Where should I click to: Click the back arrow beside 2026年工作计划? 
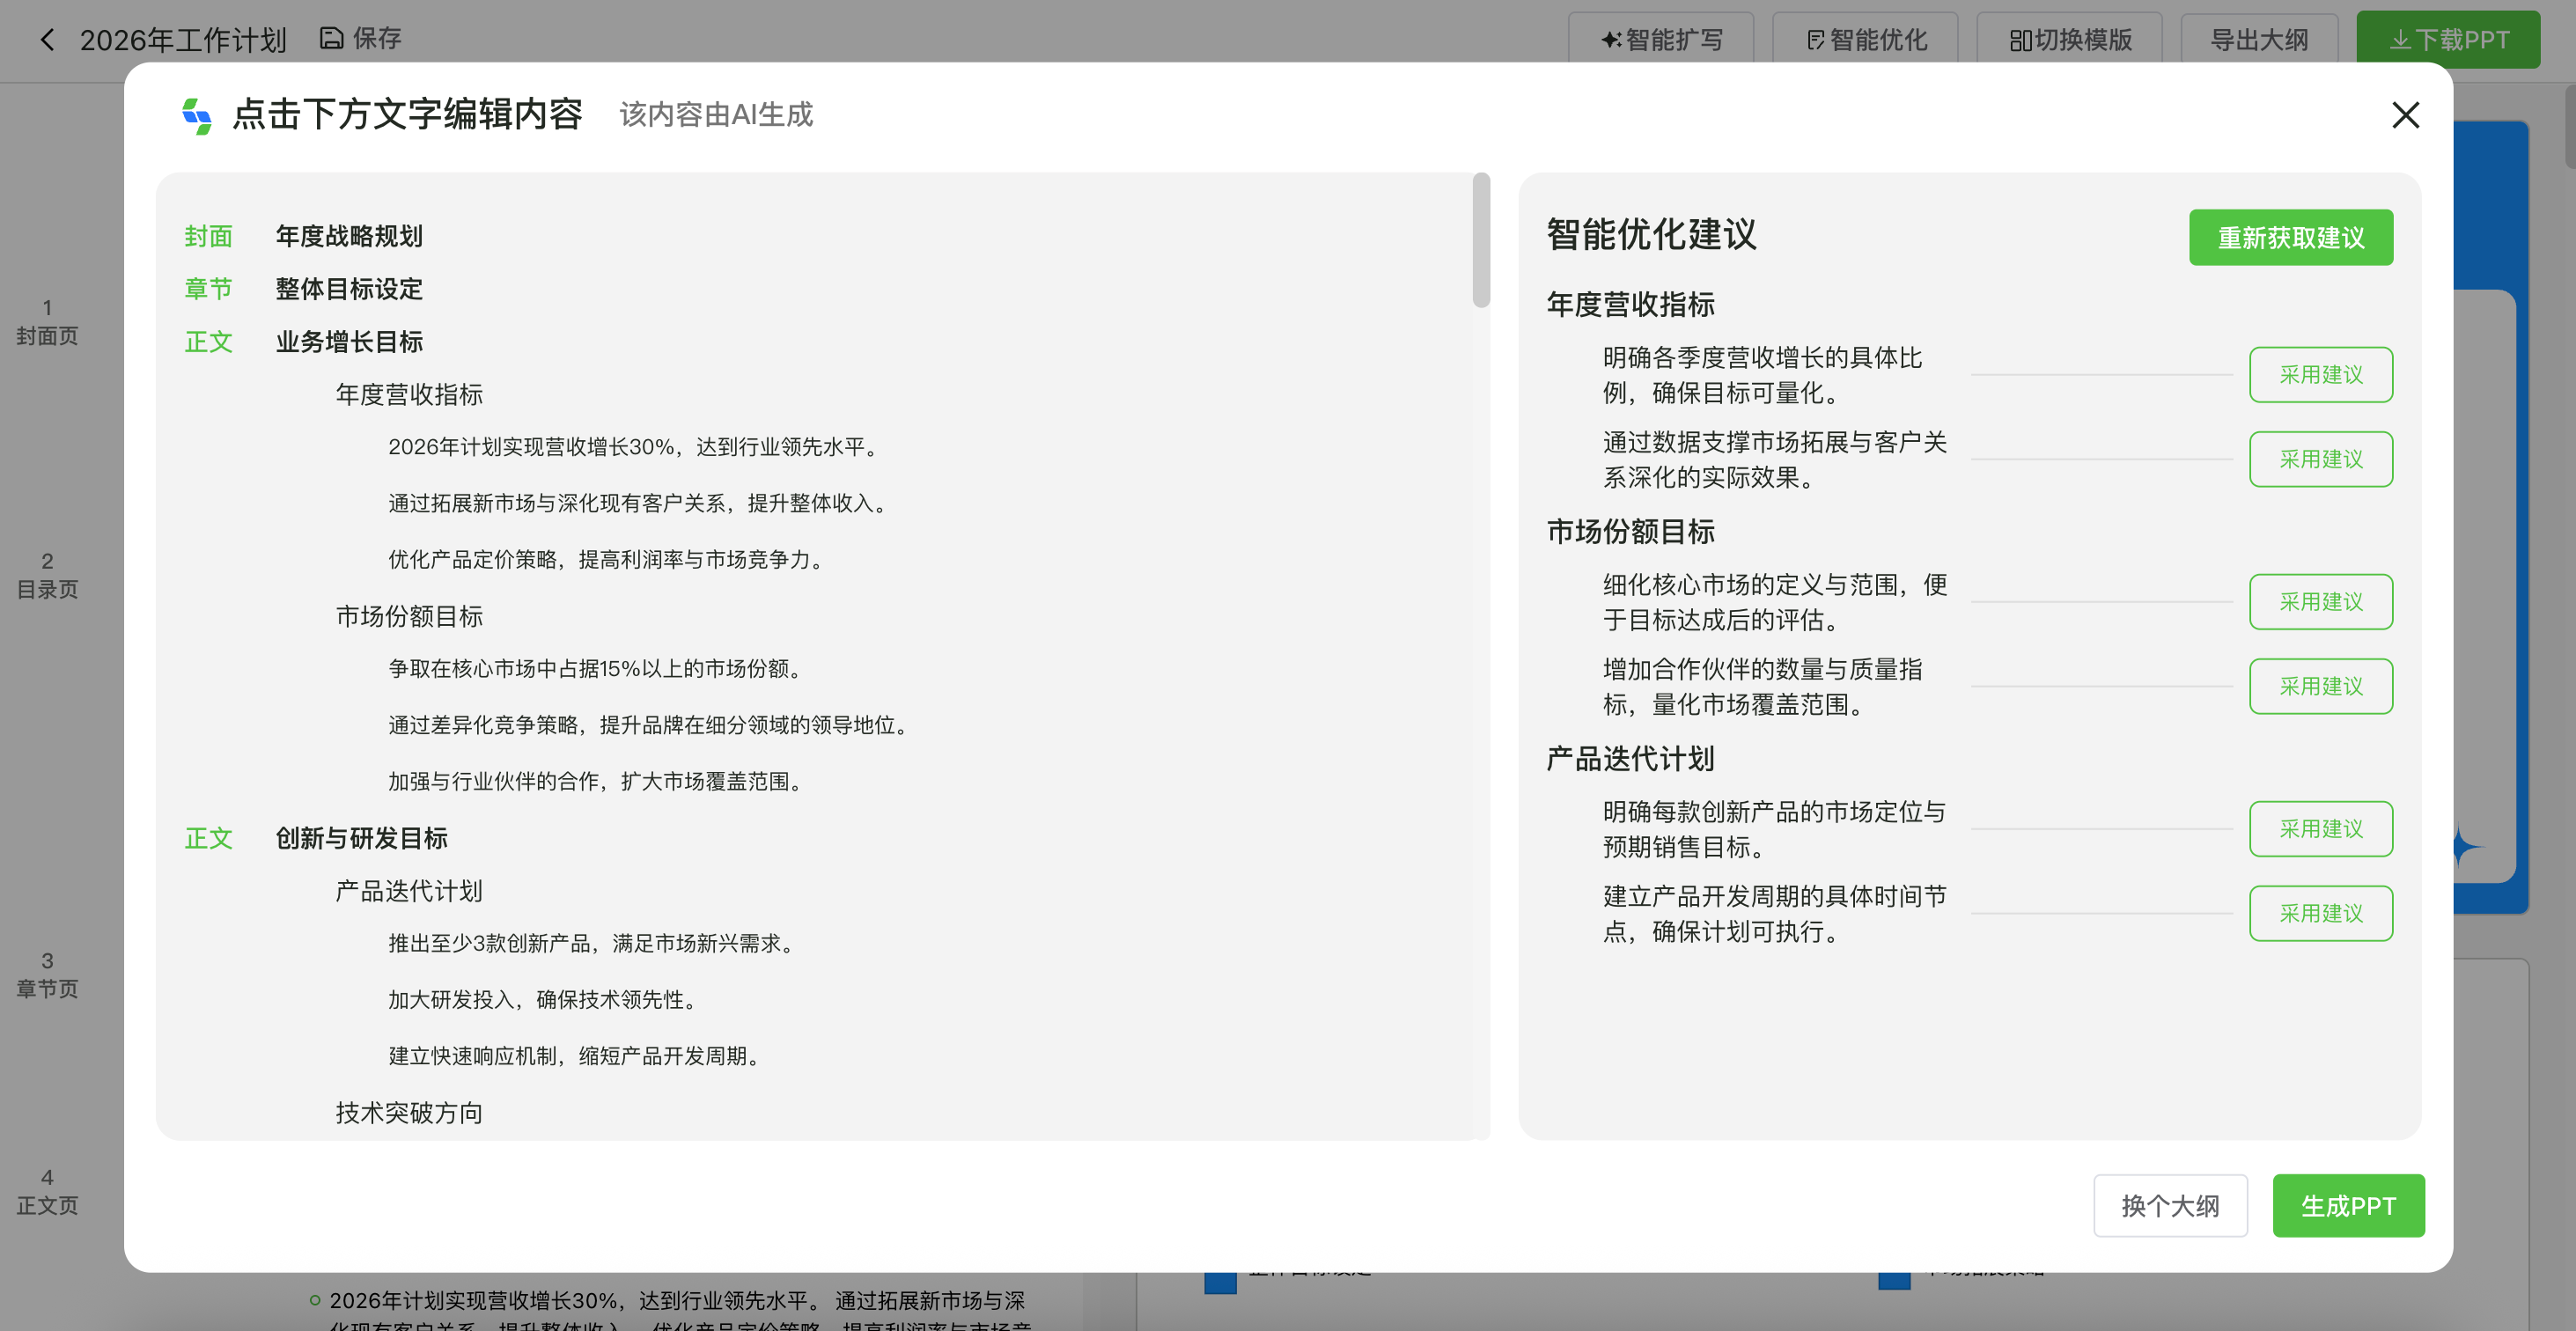(x=47, y=38)
